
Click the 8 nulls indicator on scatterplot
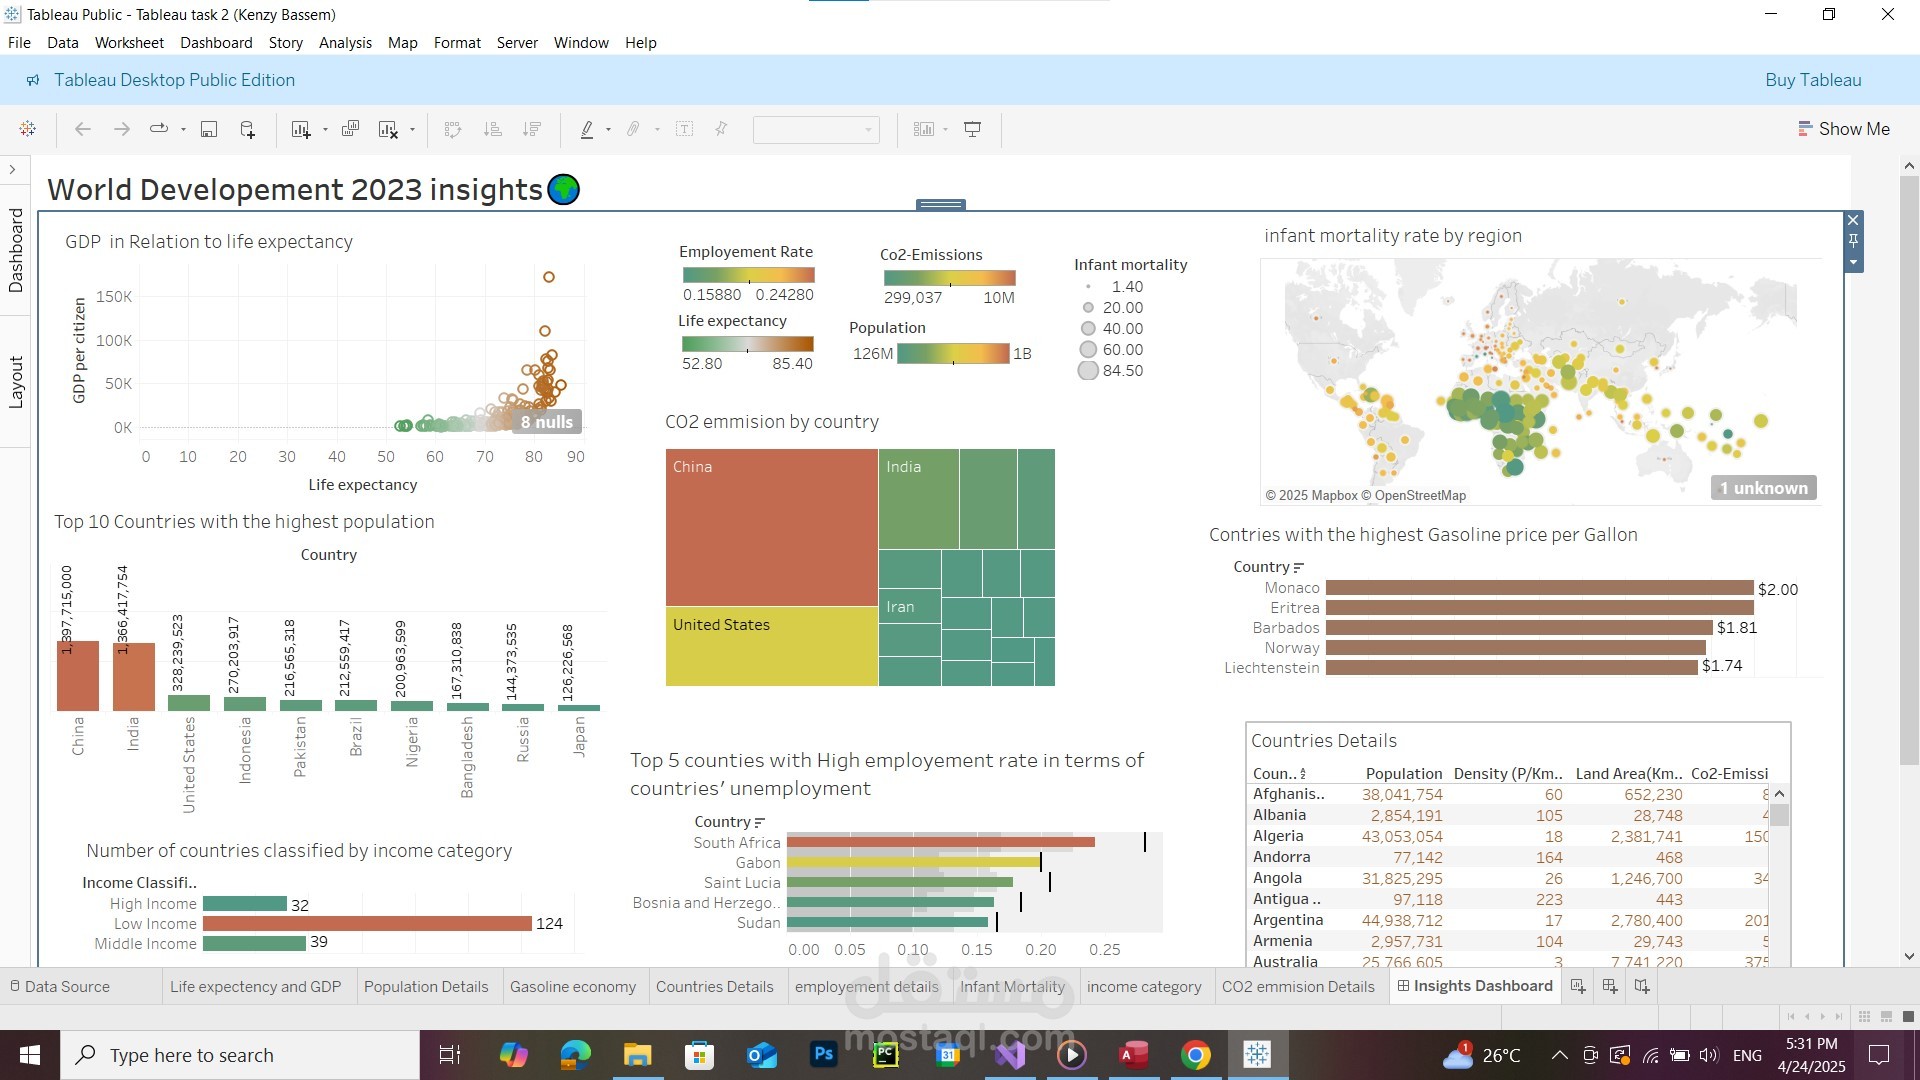(547, 422)
